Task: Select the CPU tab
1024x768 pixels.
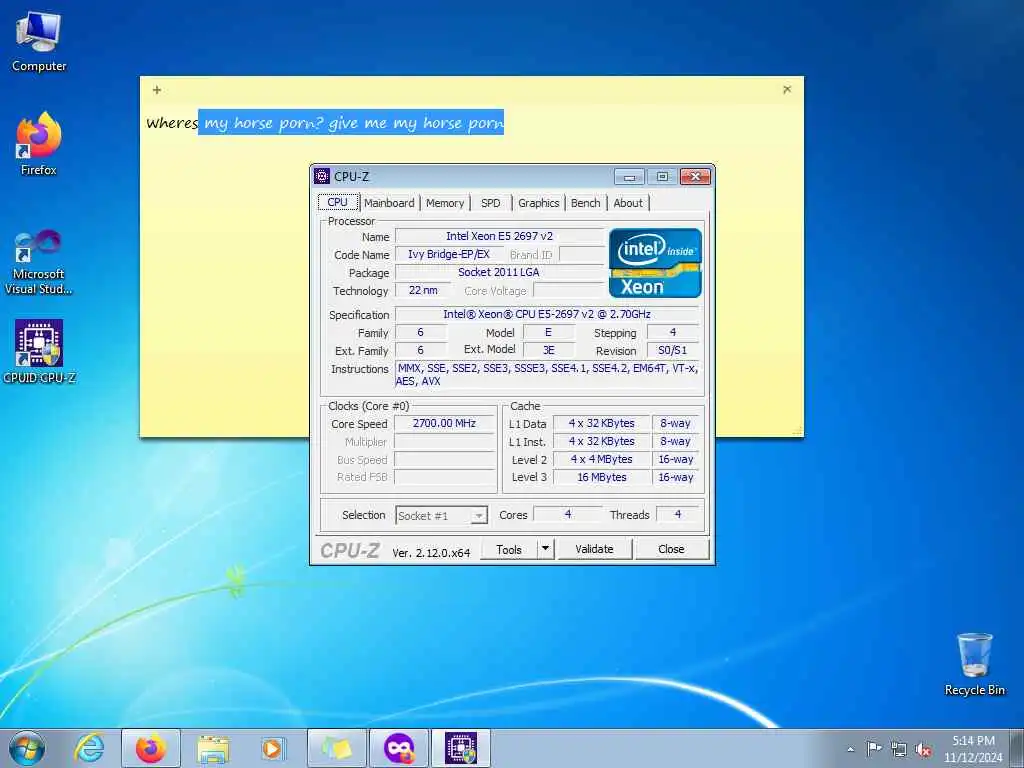Action: pyautogui.click(x=338, y=202)
